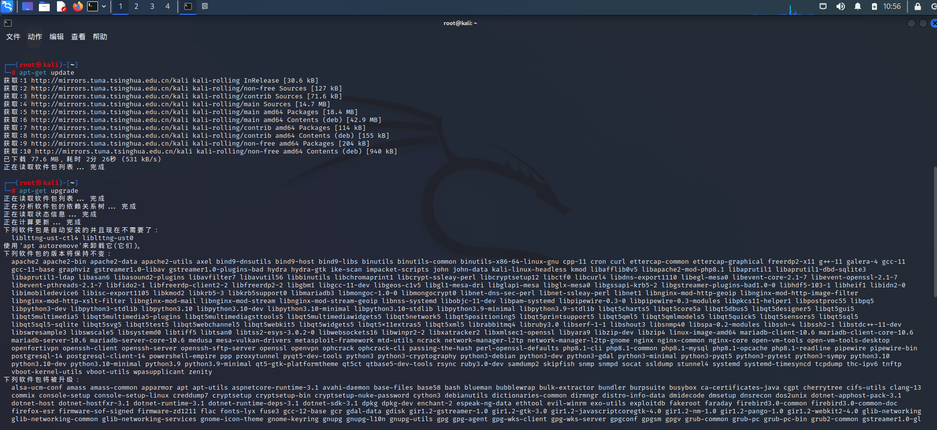
Task: Launch the text editor panel icon
Action: tap(61, 7)
